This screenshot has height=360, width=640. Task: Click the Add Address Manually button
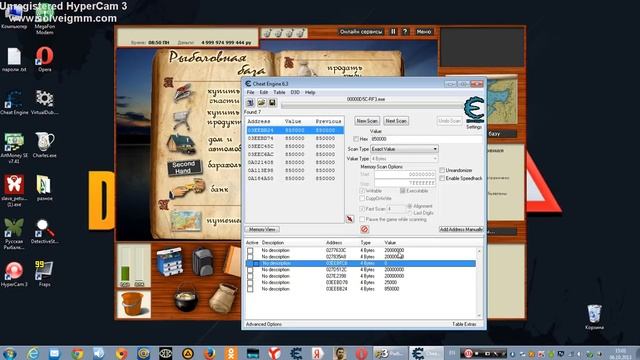[x=461, y=229]
